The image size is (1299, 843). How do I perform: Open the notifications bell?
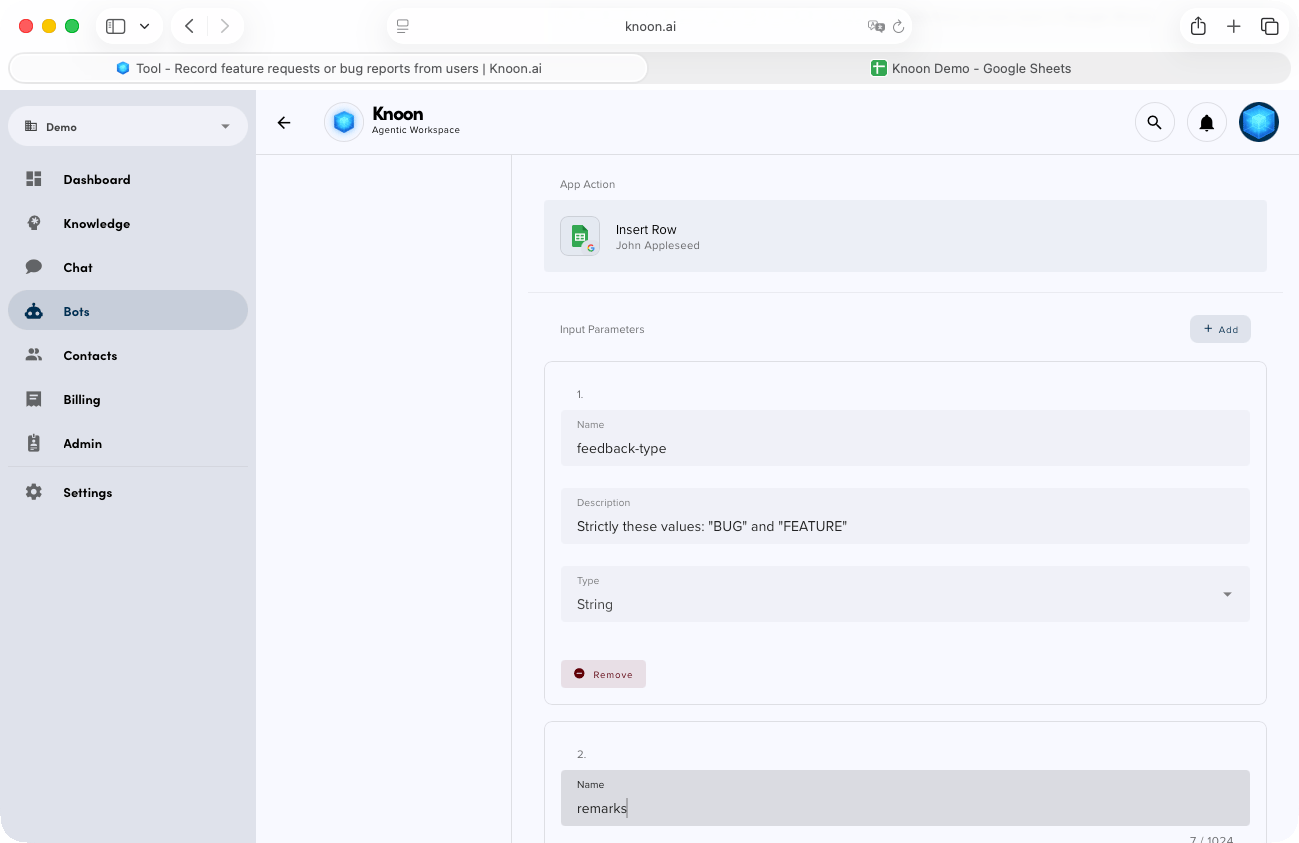click(x=1206, y=122)
